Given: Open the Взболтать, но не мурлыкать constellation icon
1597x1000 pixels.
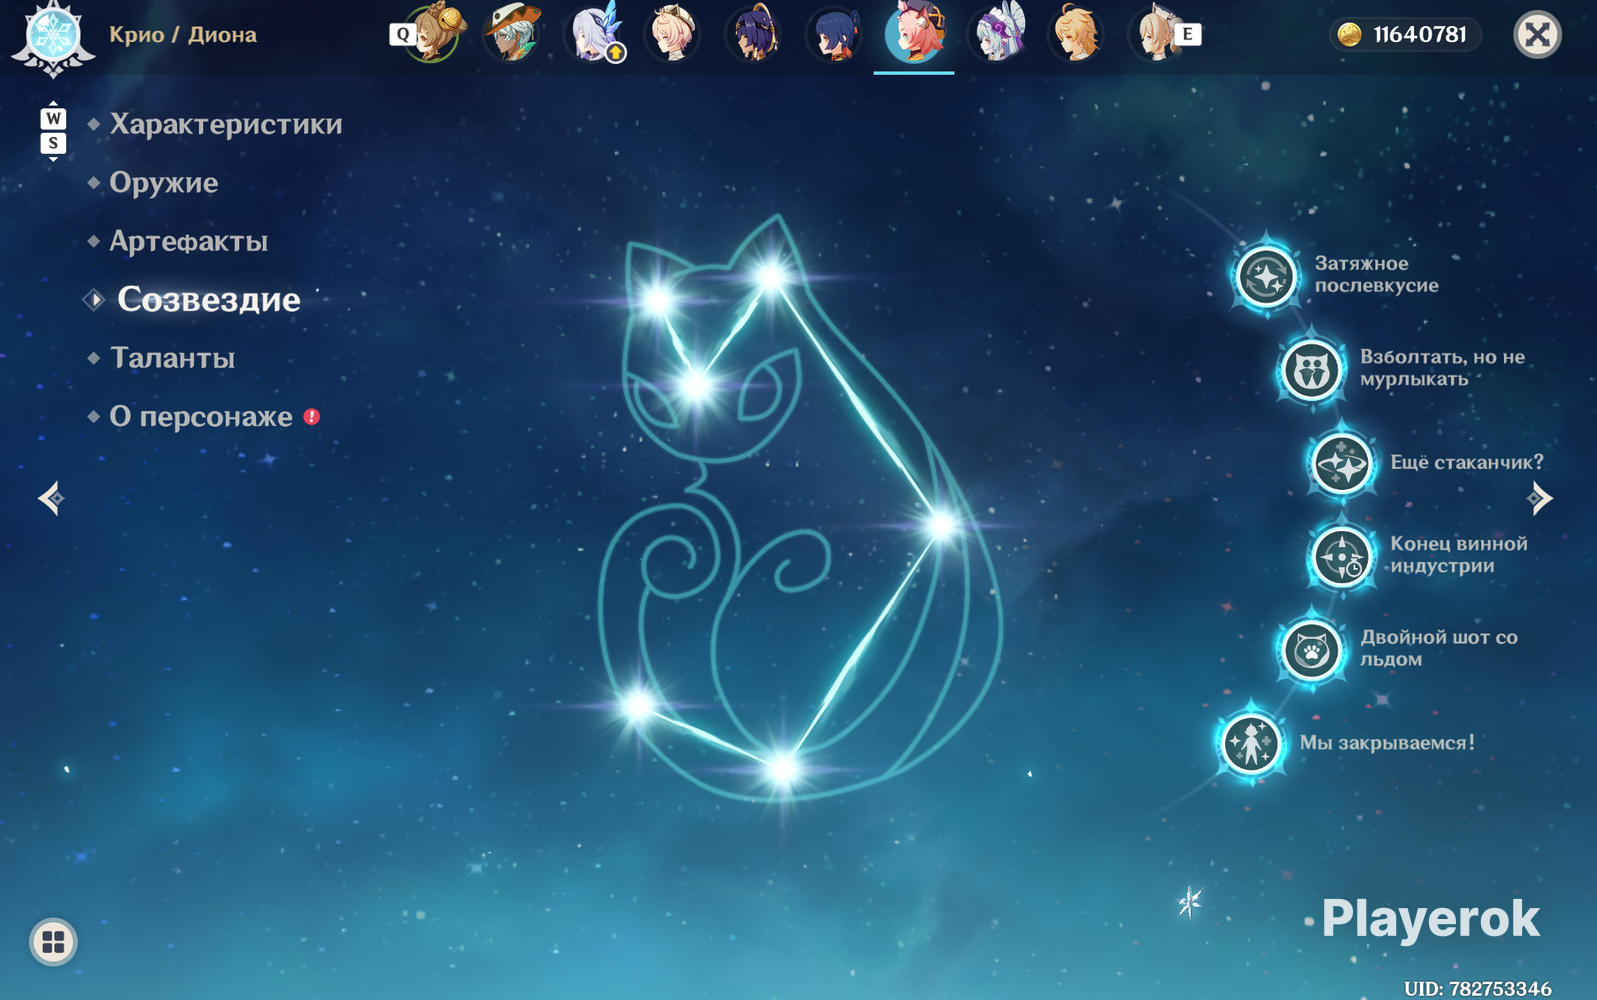Looking at the screenshot, I should 1311,370.
